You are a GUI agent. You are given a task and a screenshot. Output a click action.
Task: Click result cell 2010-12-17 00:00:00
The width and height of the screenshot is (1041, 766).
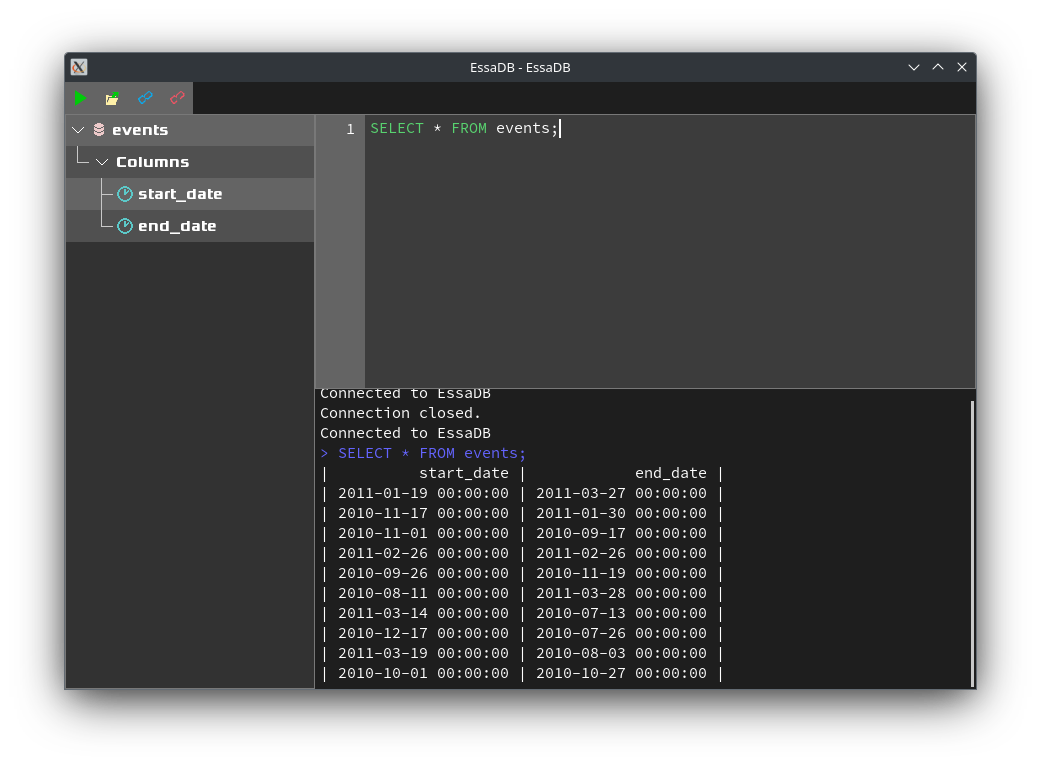pos(424,633)
